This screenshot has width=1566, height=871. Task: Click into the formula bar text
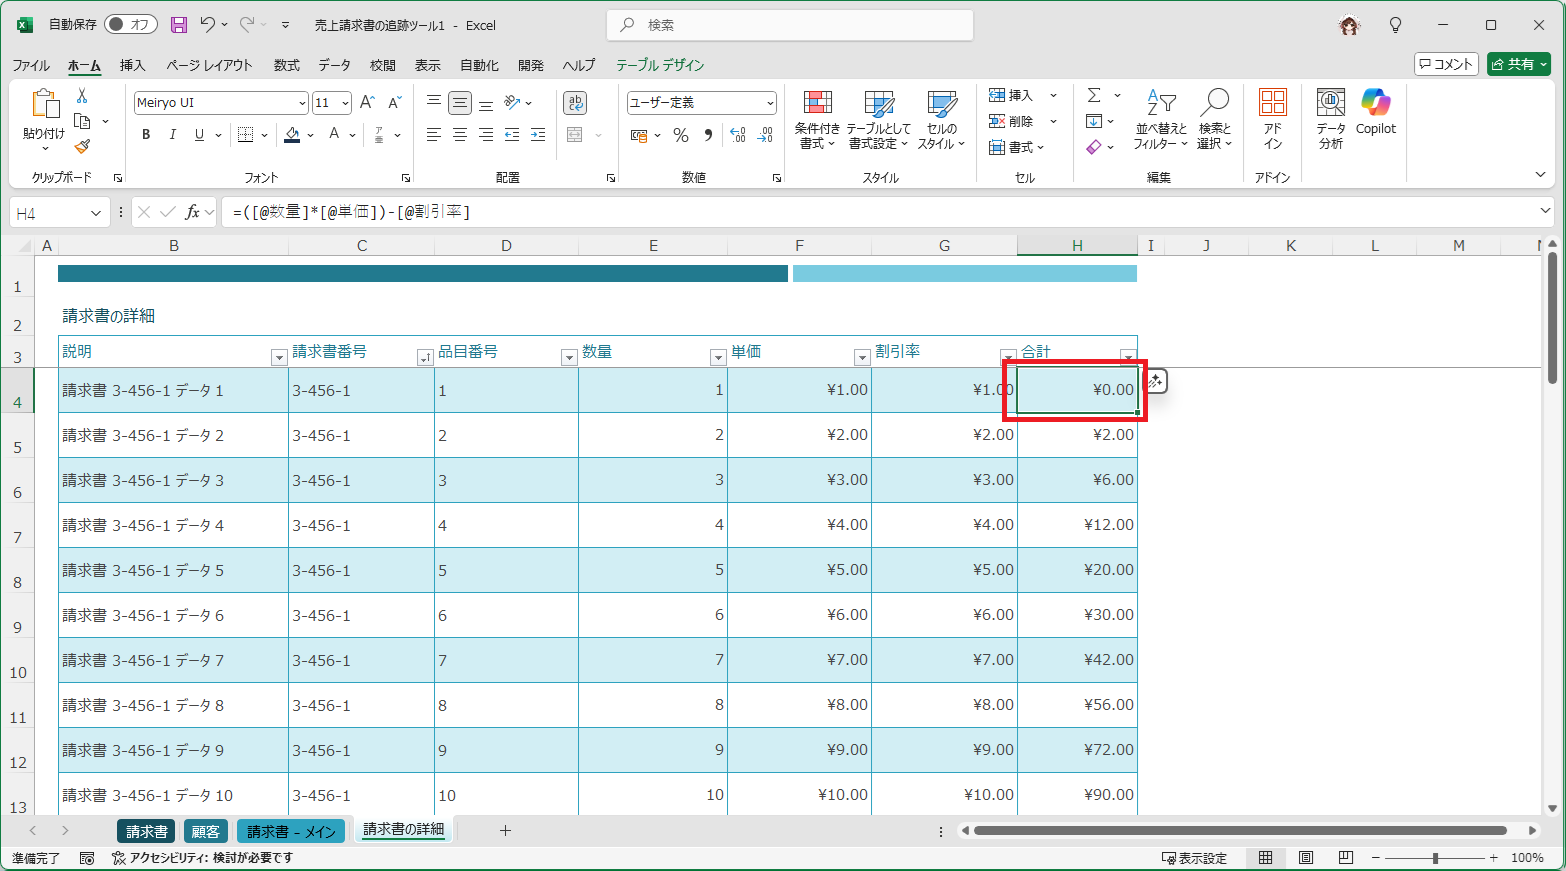click(x=880, y=212)
